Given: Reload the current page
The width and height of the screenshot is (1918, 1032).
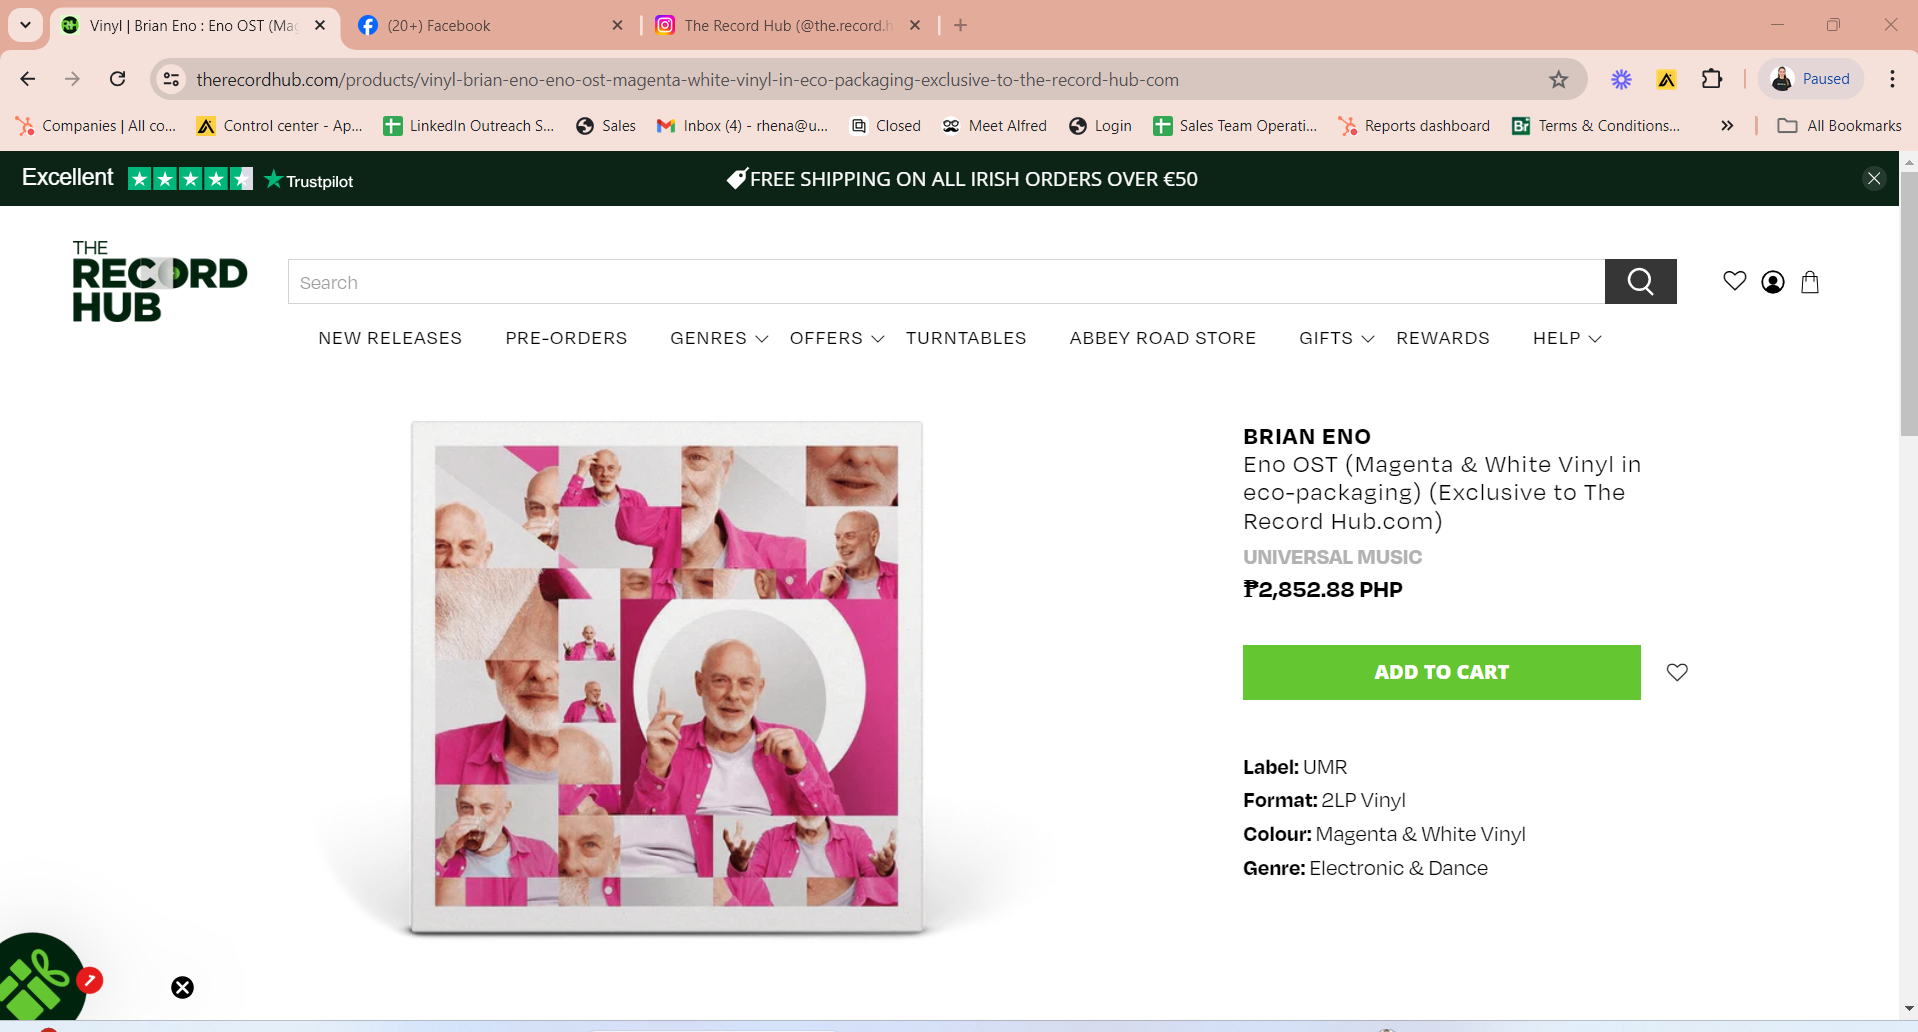Looking at the screenshot, I should pos(118,79).
